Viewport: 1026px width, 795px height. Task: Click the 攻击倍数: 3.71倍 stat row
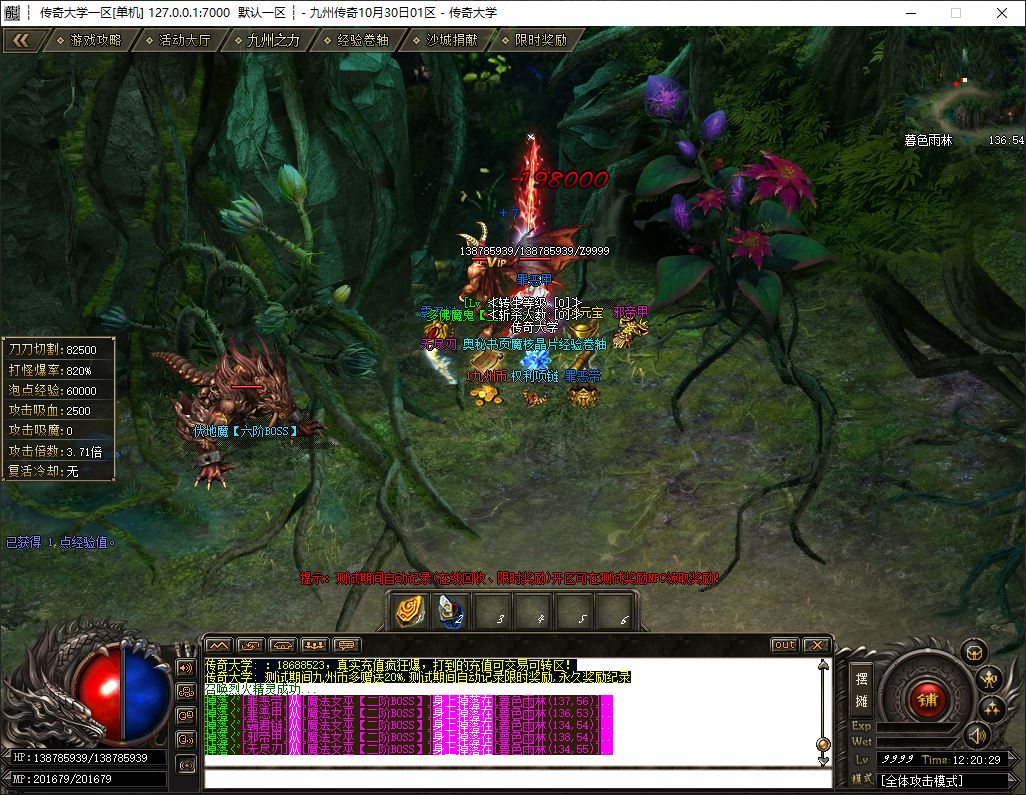coord(59,451)
